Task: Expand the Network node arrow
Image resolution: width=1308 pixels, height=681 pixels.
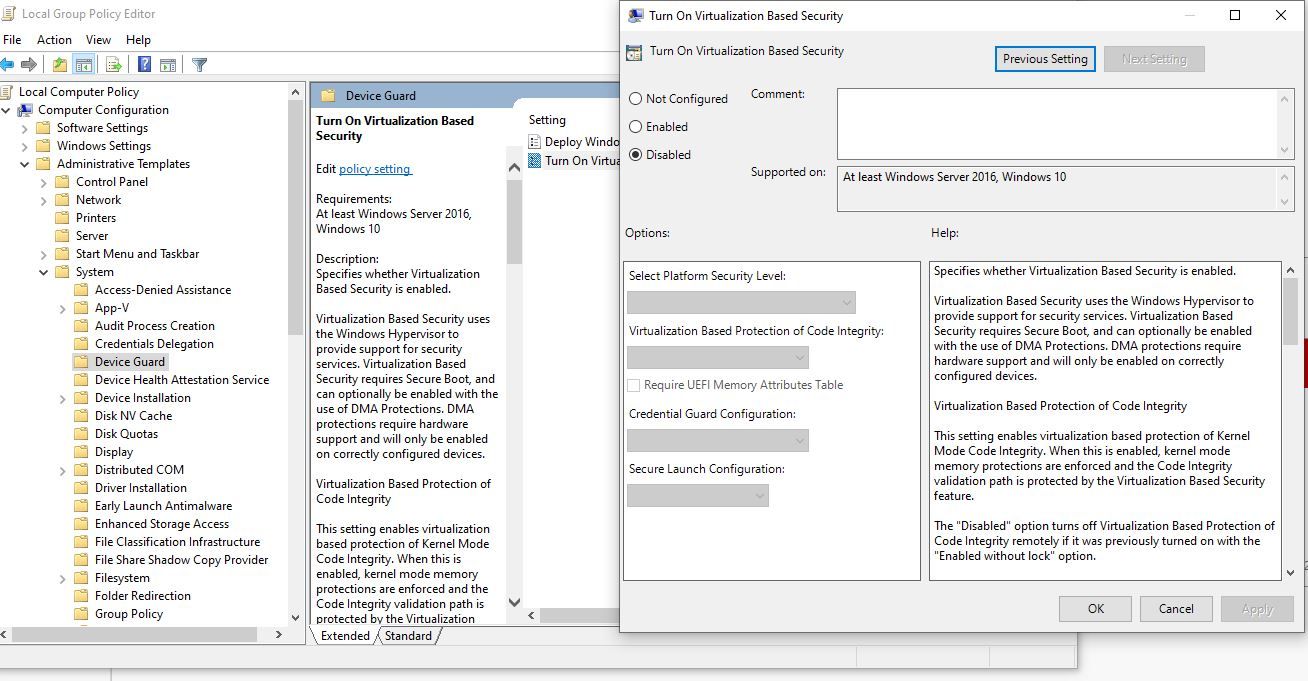Action: click(44, 200)
